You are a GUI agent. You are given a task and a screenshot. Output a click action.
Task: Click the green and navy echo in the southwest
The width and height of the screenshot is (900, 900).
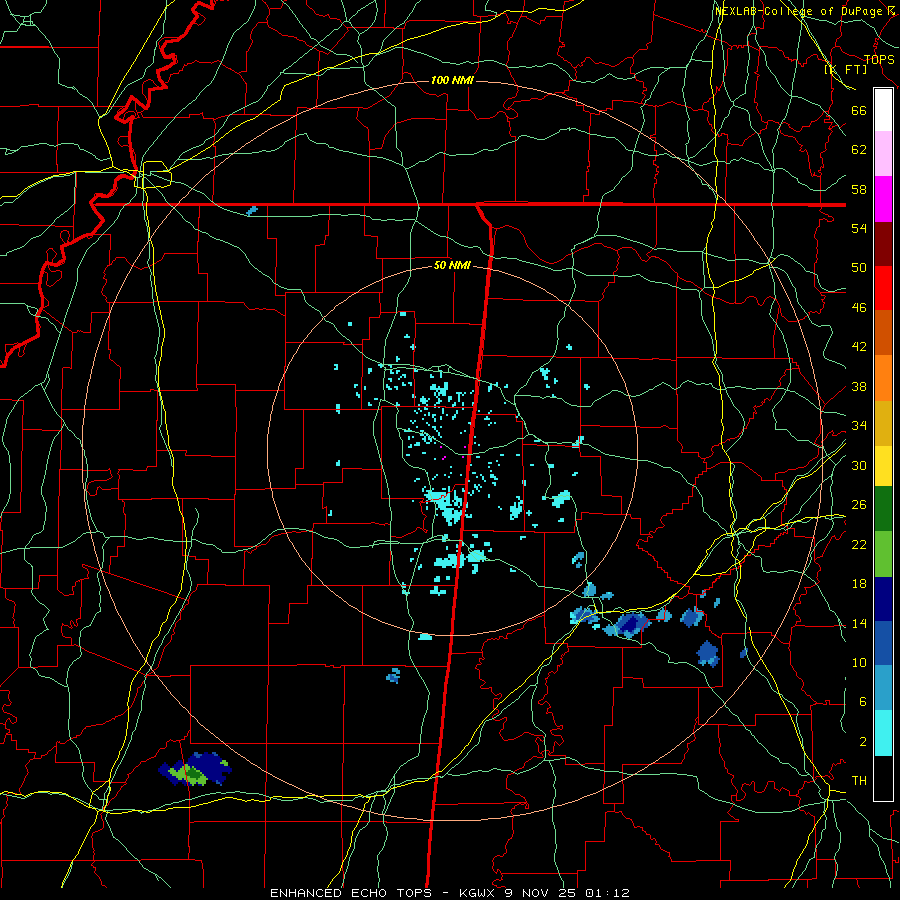click(x=195, y=769)
